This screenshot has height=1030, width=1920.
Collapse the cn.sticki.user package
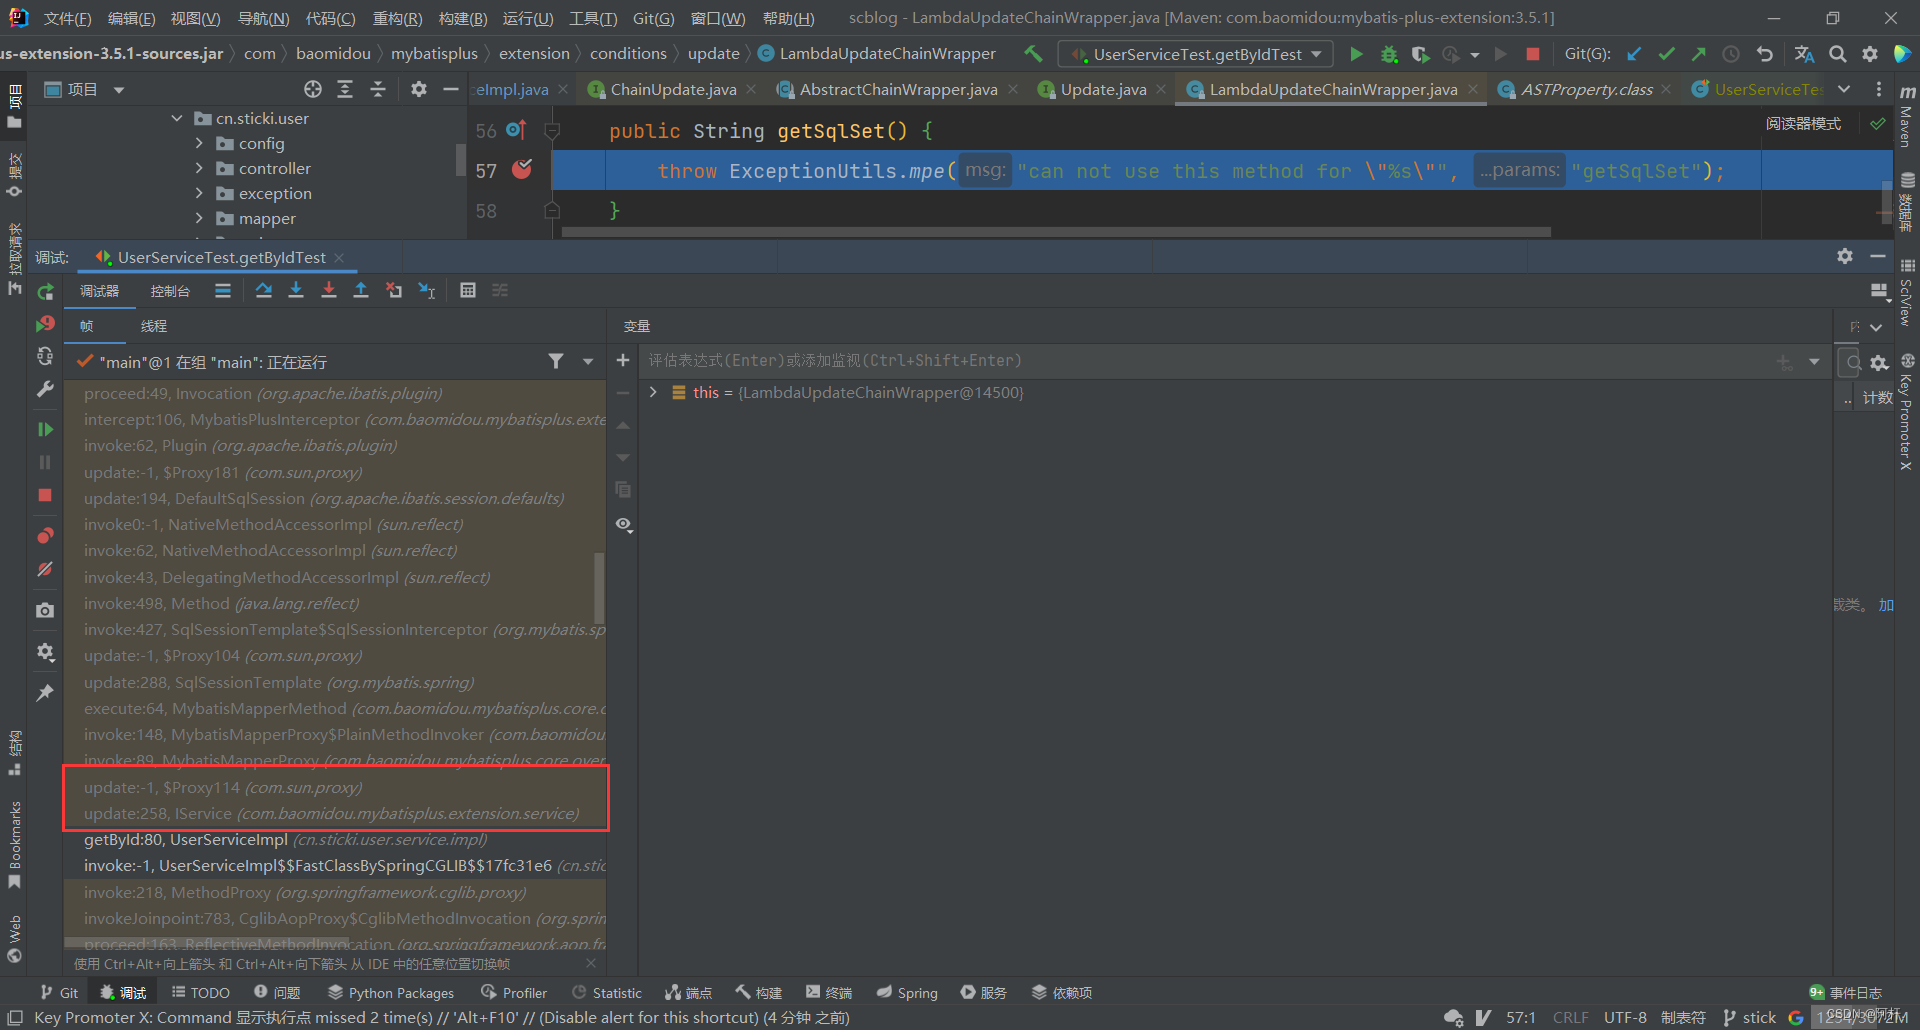tap(177, 118)
